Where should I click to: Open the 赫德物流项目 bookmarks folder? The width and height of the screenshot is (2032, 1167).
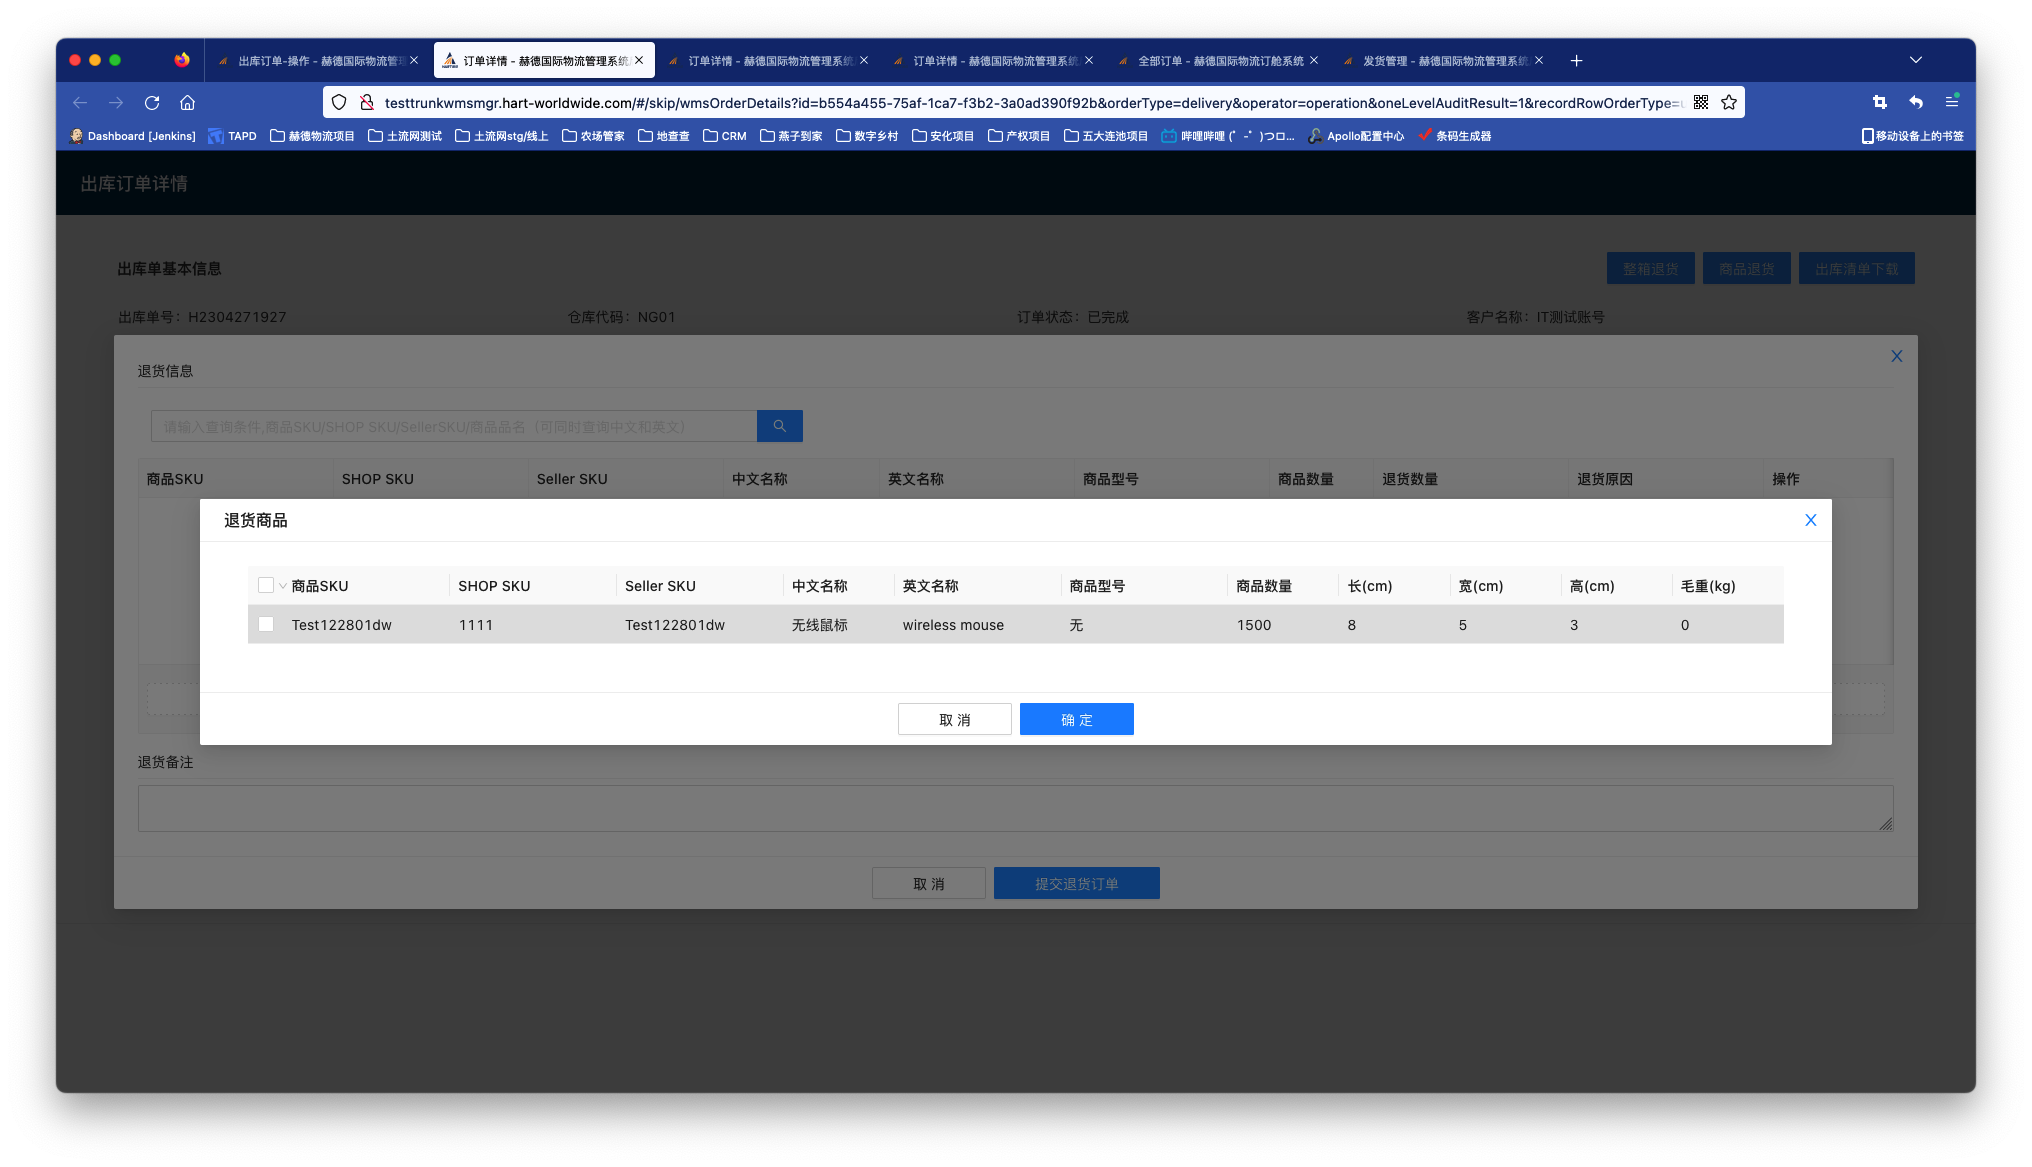[312, 136]
